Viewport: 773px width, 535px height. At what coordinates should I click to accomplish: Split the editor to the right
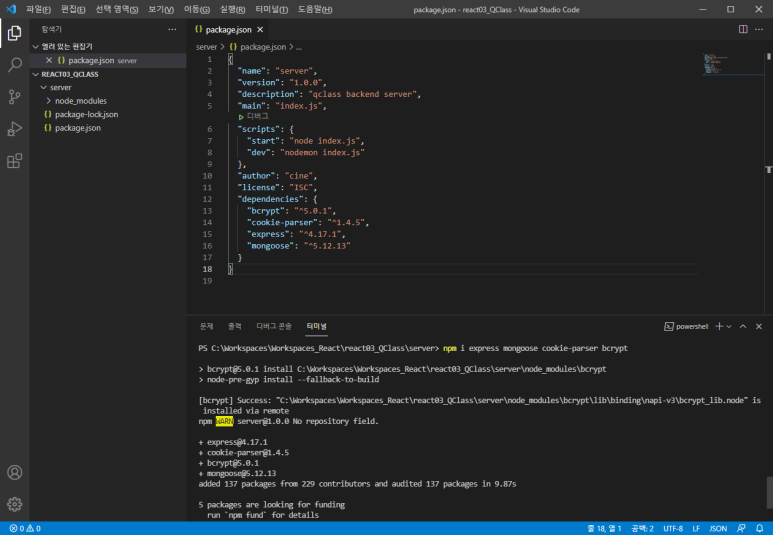743,30
